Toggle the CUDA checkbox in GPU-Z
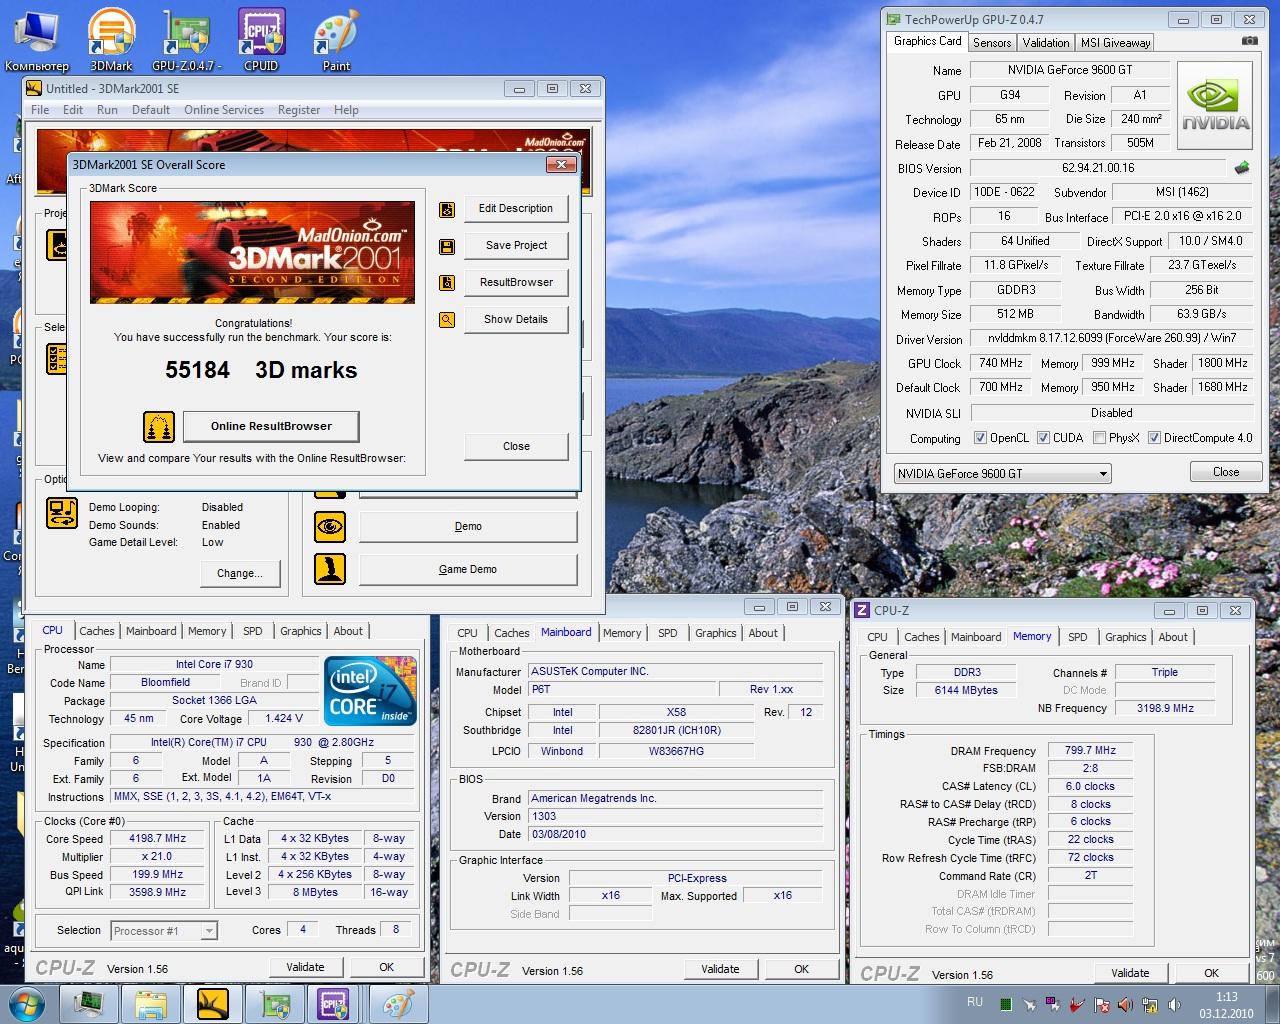 pyautogui.click(x=1043, y=438)
